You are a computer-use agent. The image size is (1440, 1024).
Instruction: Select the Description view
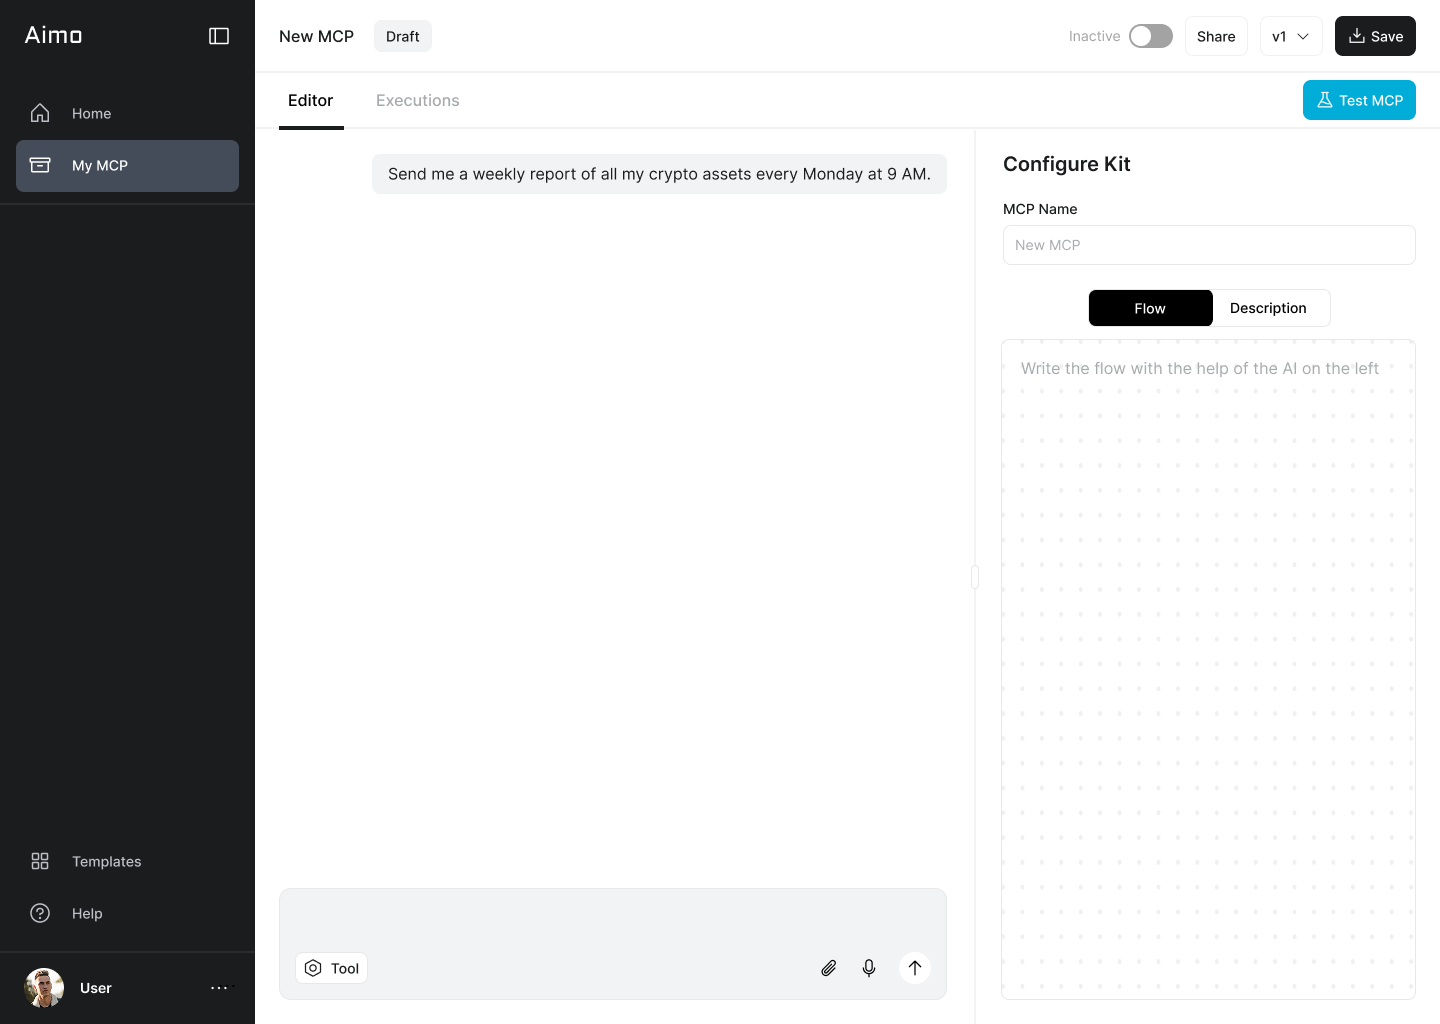[x=1268, y=308]
